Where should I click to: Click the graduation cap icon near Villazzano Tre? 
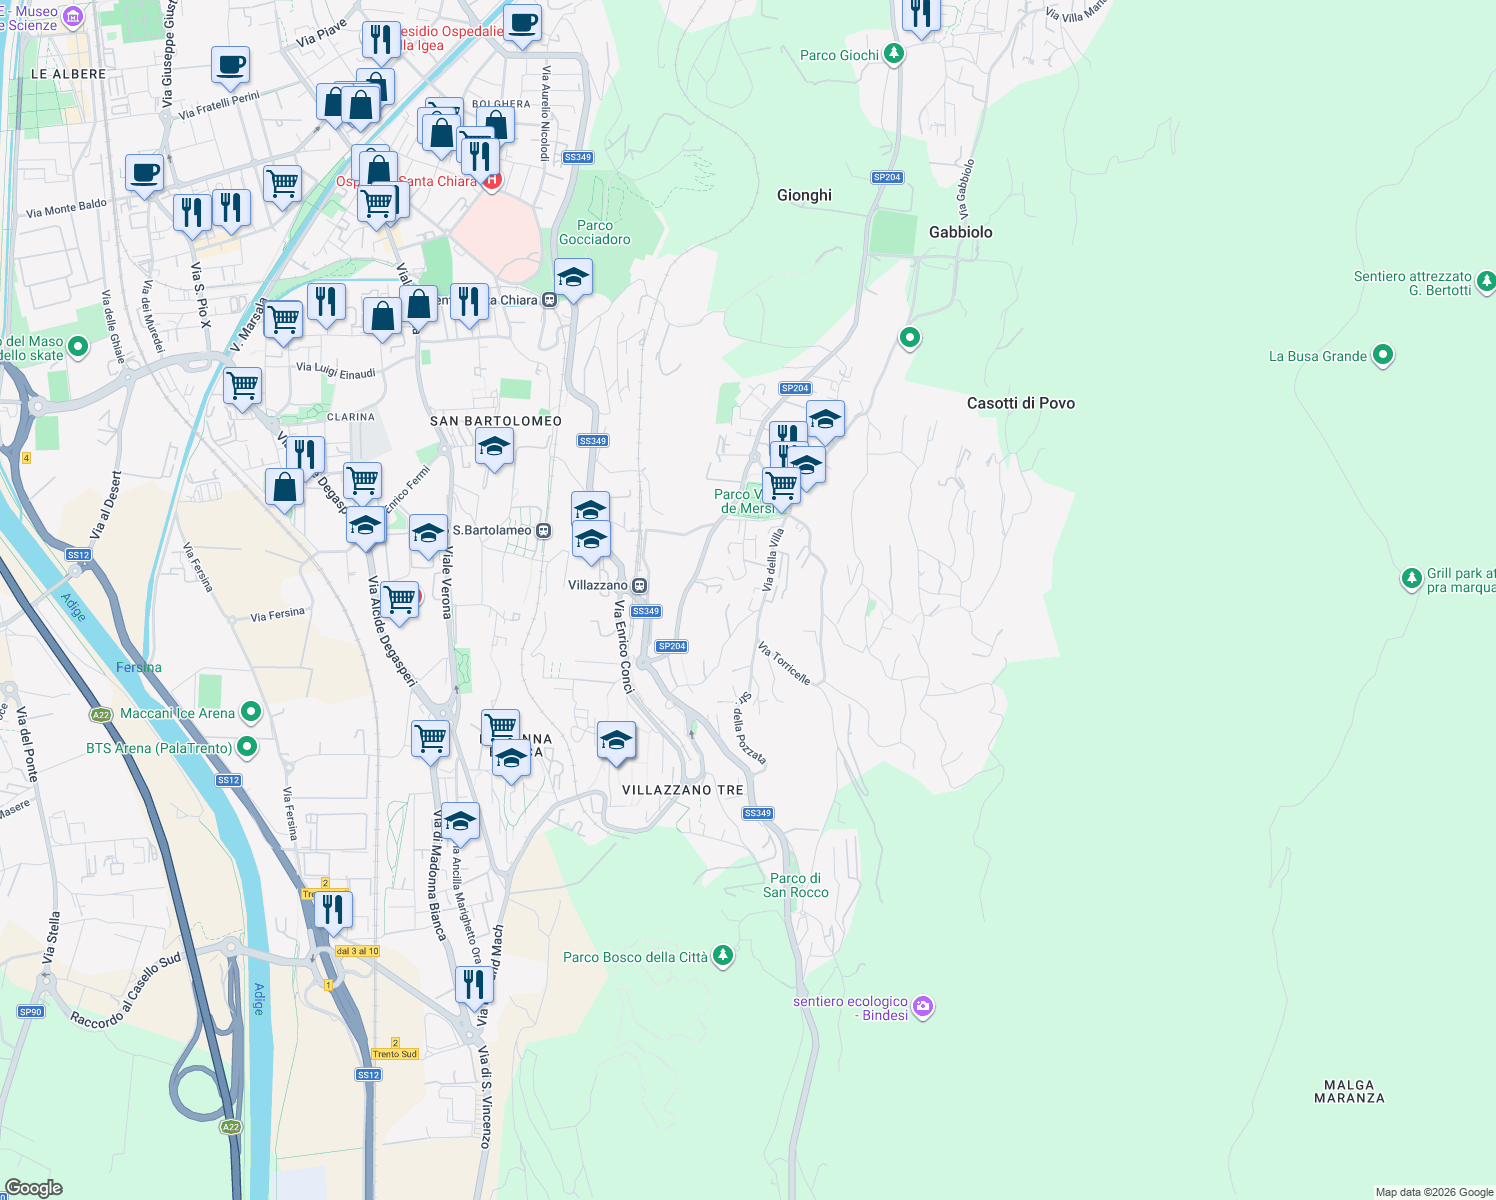[616, 740]
